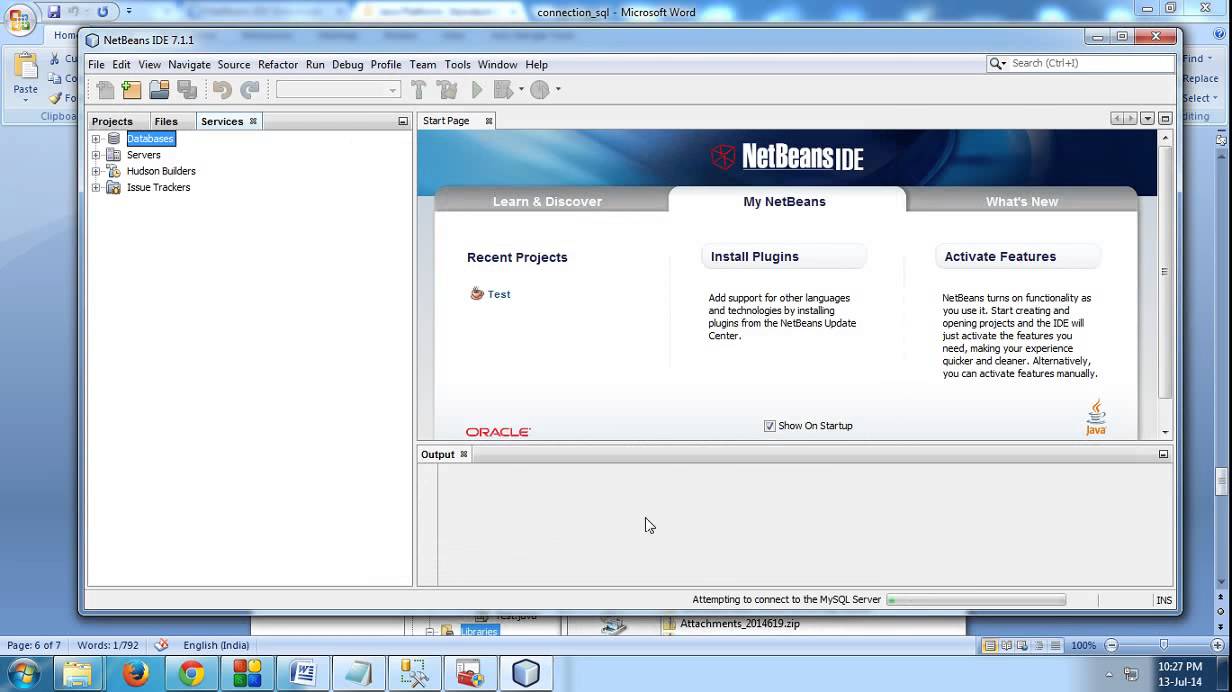Click the Install Plugins button
This screenshot has width=1232, height=692.
click(784, 257)
